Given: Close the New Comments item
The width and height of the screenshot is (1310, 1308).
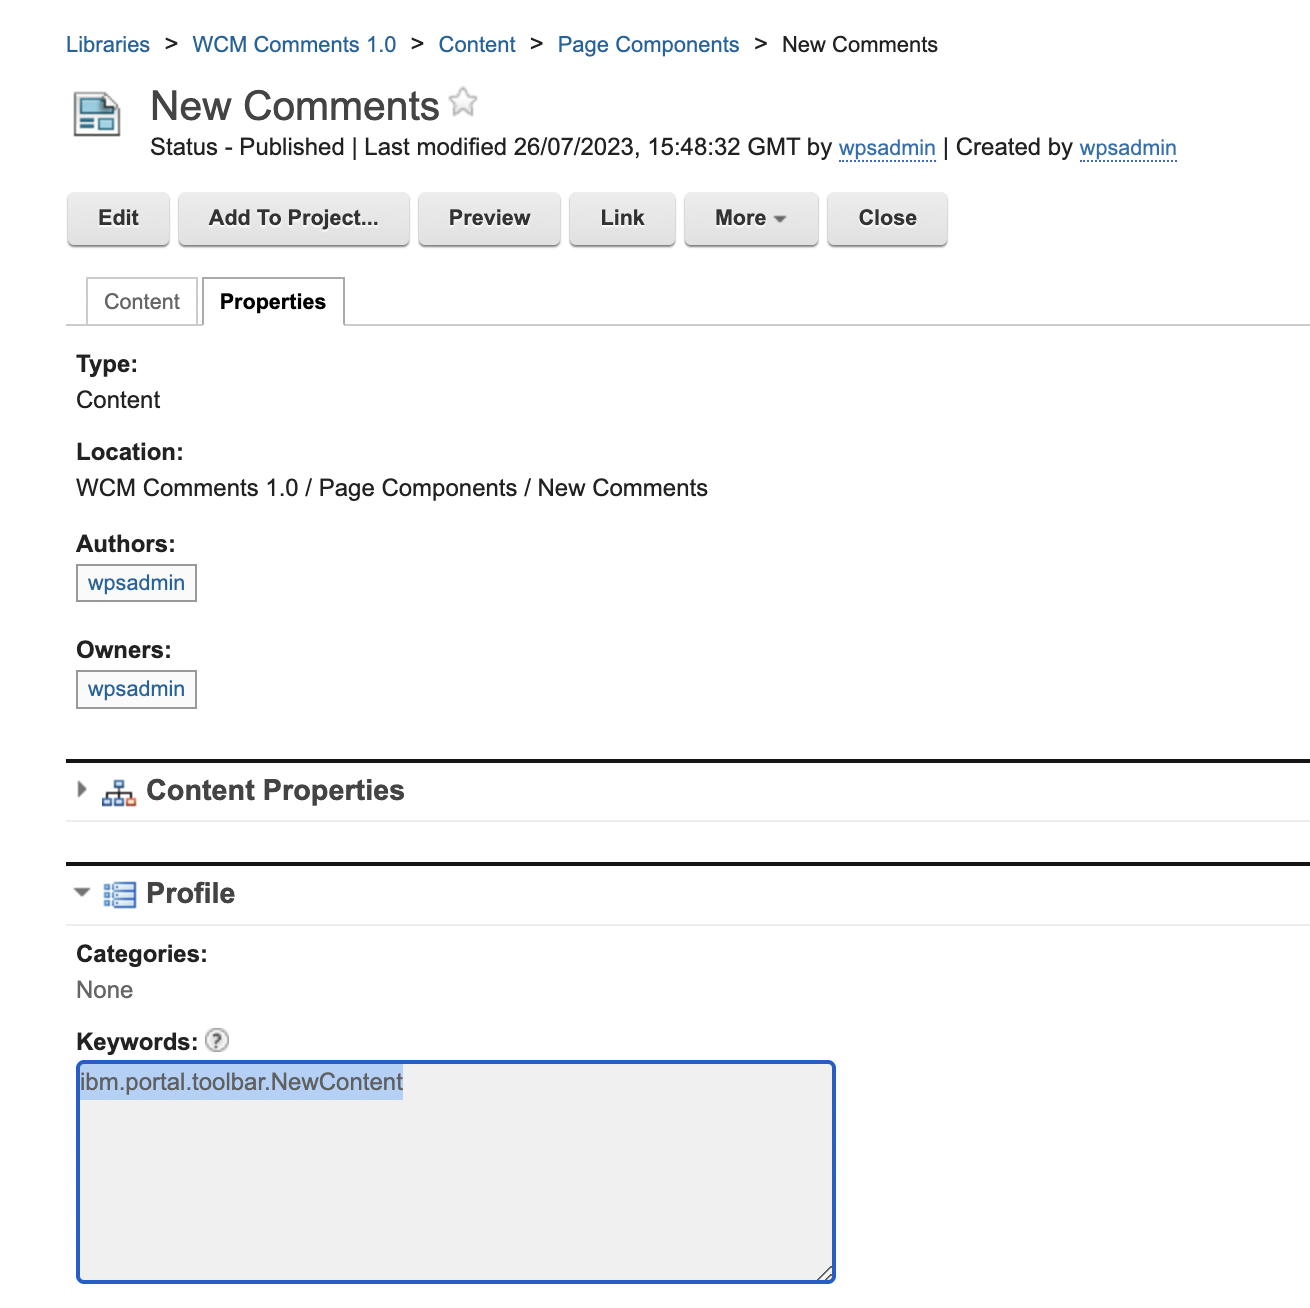Looking at the screenshot, I should click(886, 218).
